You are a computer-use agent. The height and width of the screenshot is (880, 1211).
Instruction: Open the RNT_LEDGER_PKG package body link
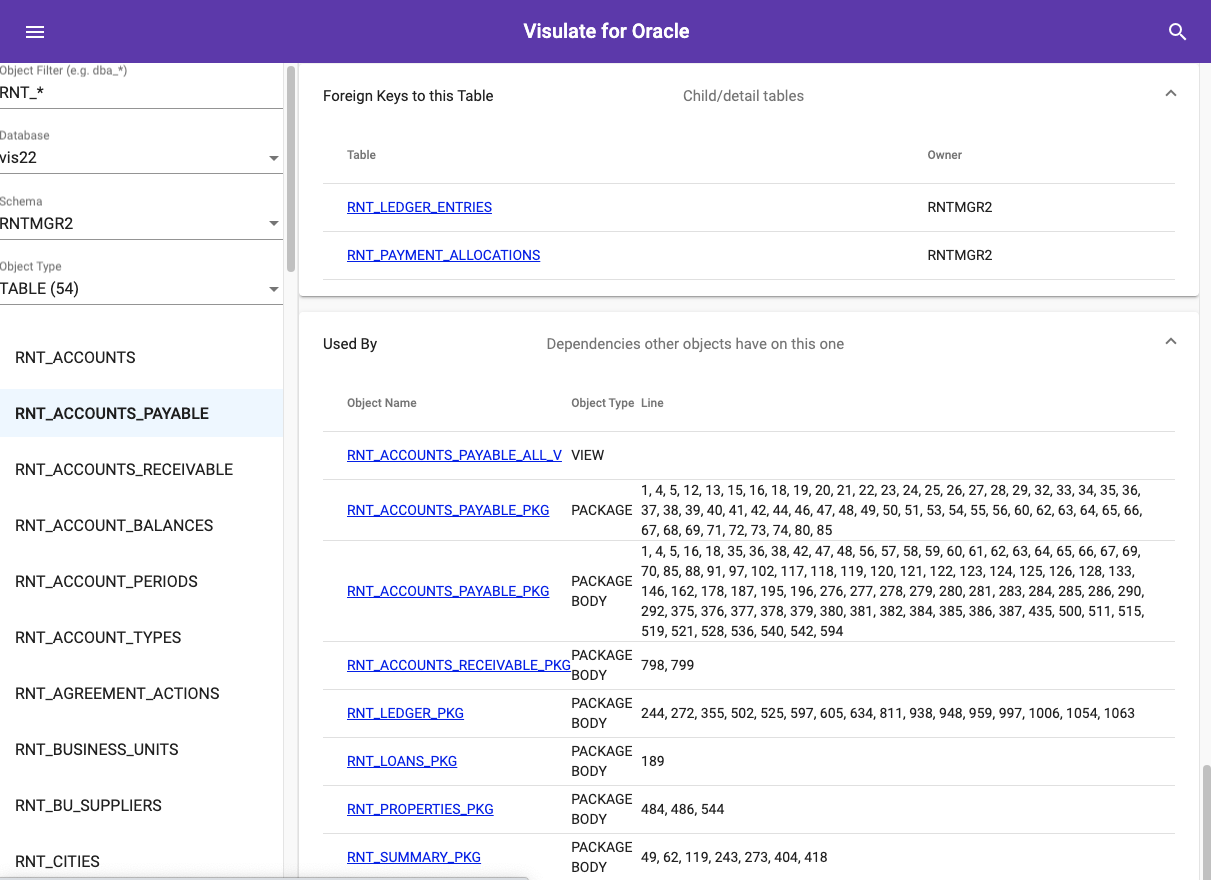click(x=405, y=713)
